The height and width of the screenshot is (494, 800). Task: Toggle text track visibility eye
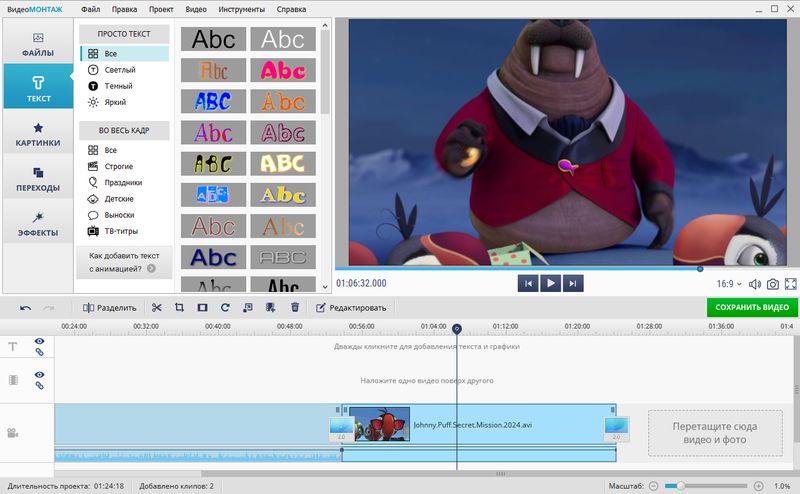[x=40, y=341]
